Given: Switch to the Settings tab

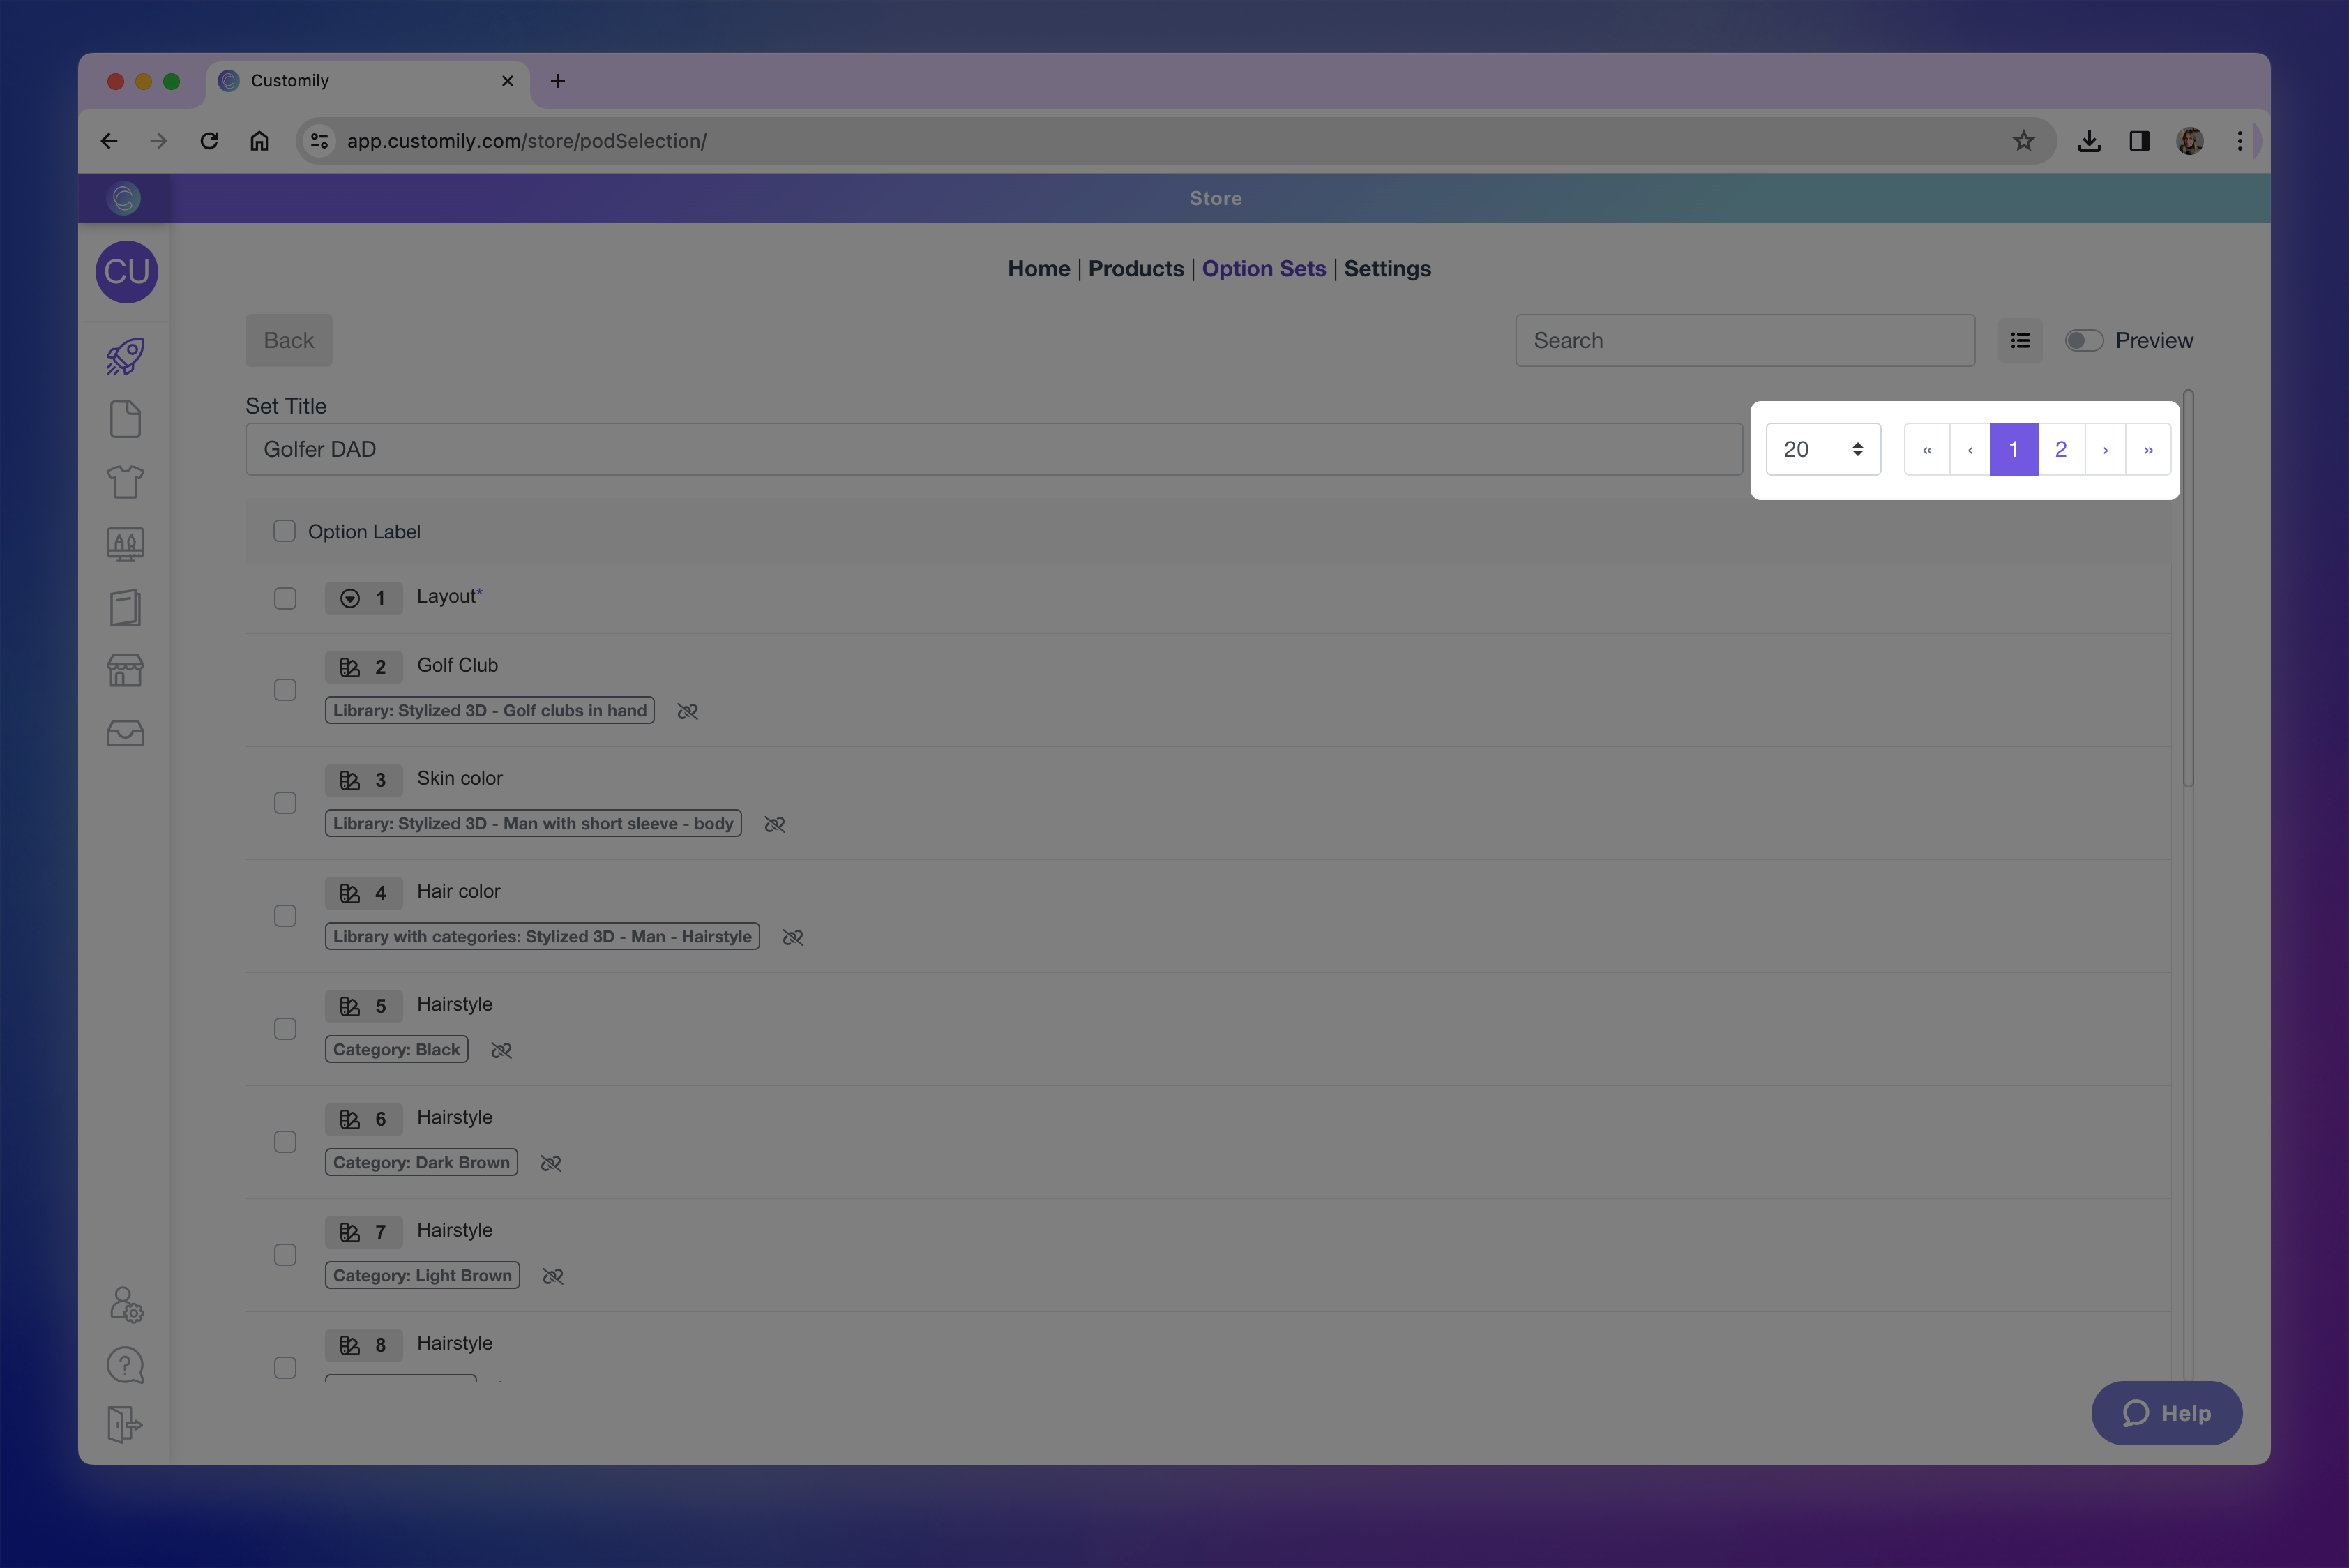Looking at the screenshot, I should coord(1387,268).
